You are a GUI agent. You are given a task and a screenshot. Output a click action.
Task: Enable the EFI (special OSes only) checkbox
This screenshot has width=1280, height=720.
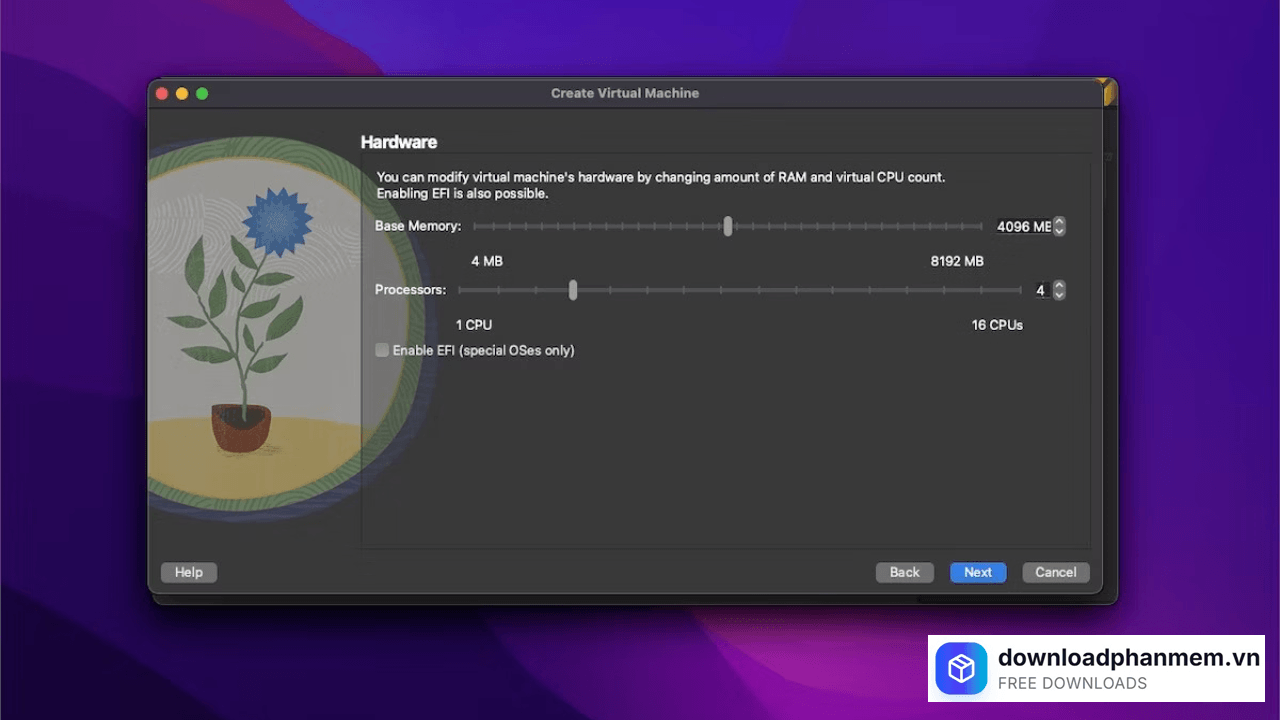(382, 351)
